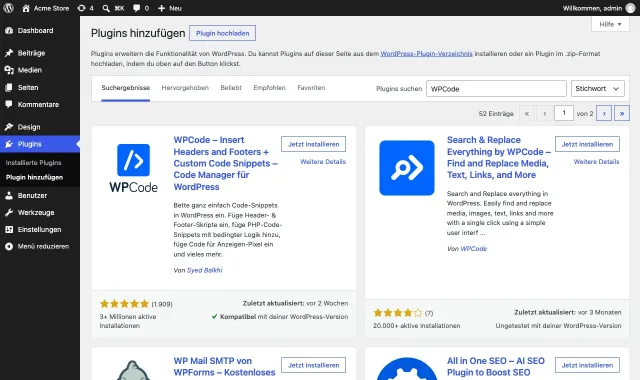Click the All in One SEO gear logo

(407, 369)
